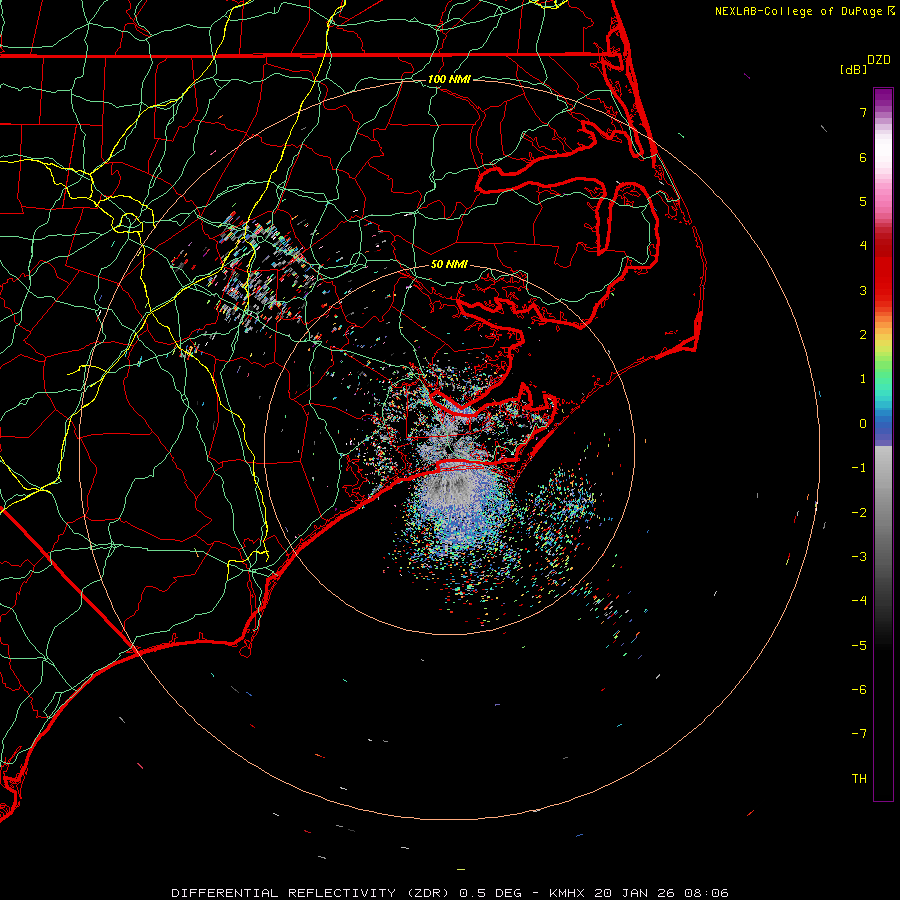900x900 pixels.
Task: Click the DZD scale title
Action: tap(878, 60)
